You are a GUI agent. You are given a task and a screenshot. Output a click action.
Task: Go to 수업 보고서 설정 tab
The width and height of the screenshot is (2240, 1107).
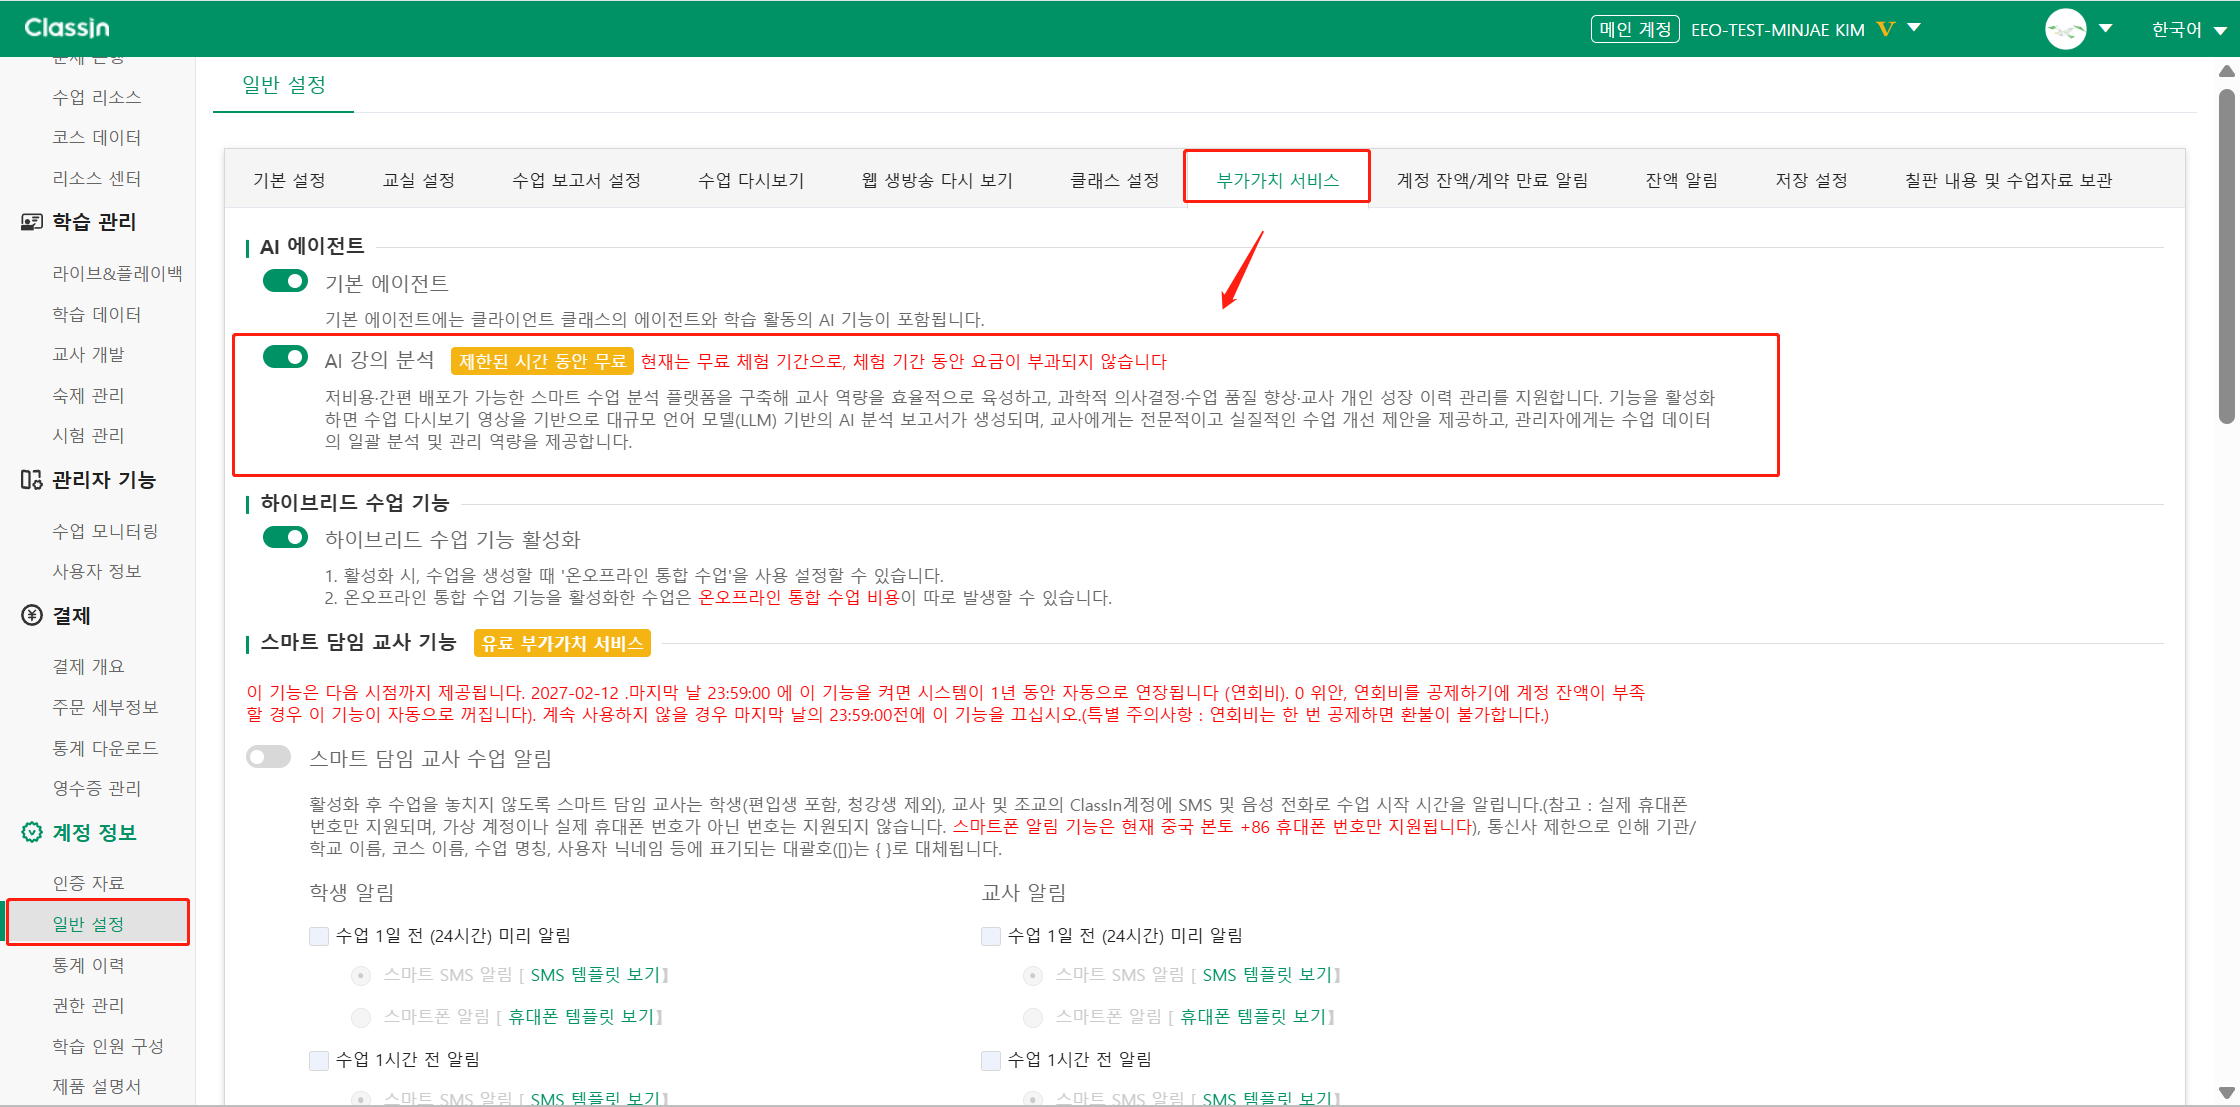point(577,180)
